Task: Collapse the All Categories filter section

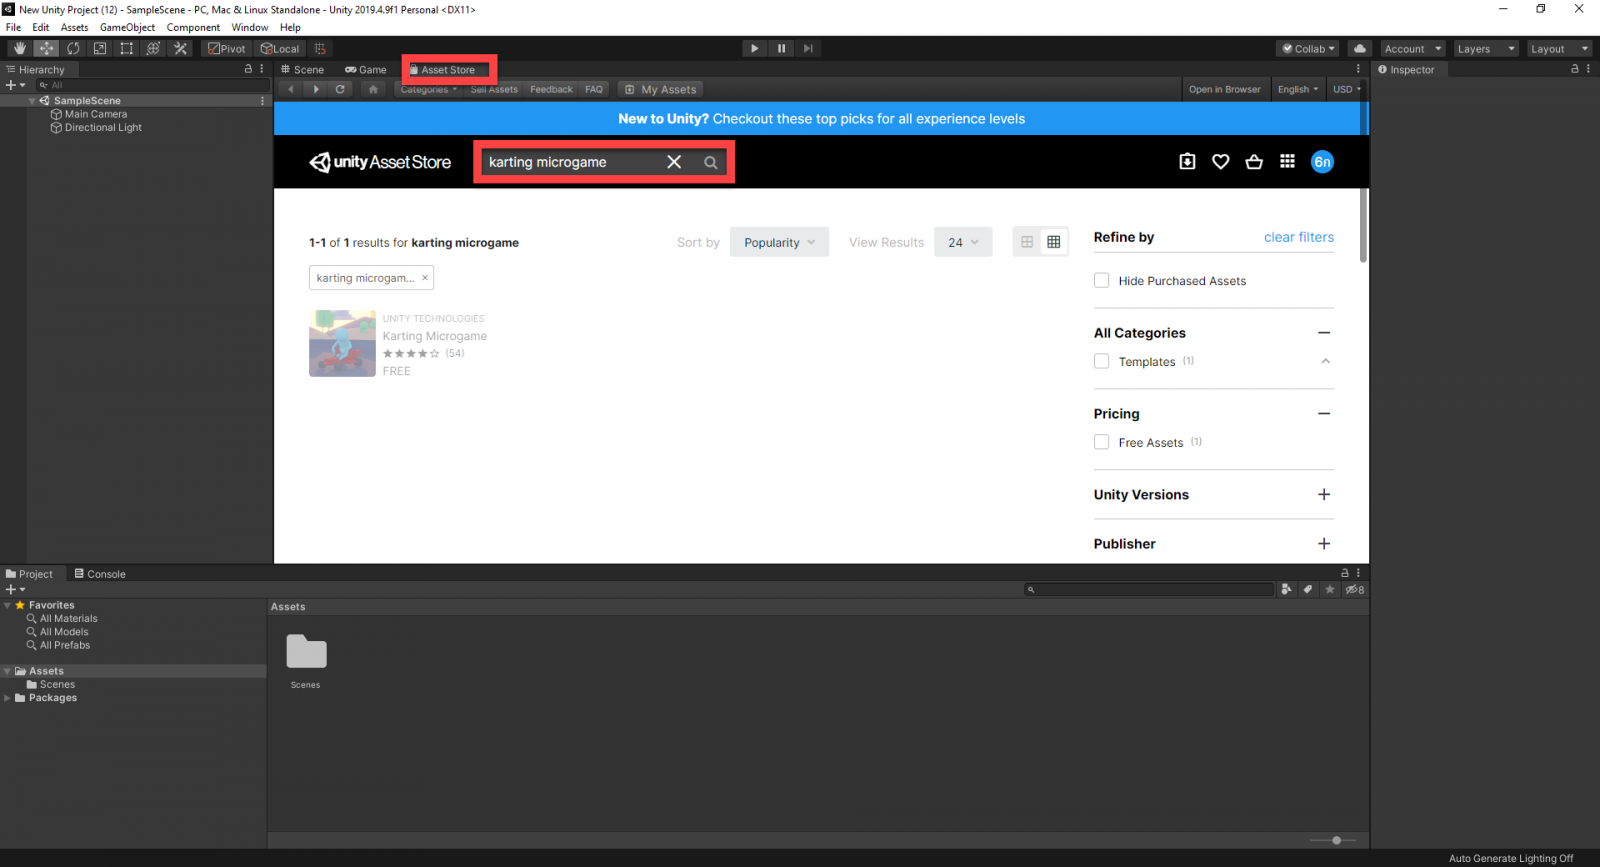Action: pos(1324,333)
